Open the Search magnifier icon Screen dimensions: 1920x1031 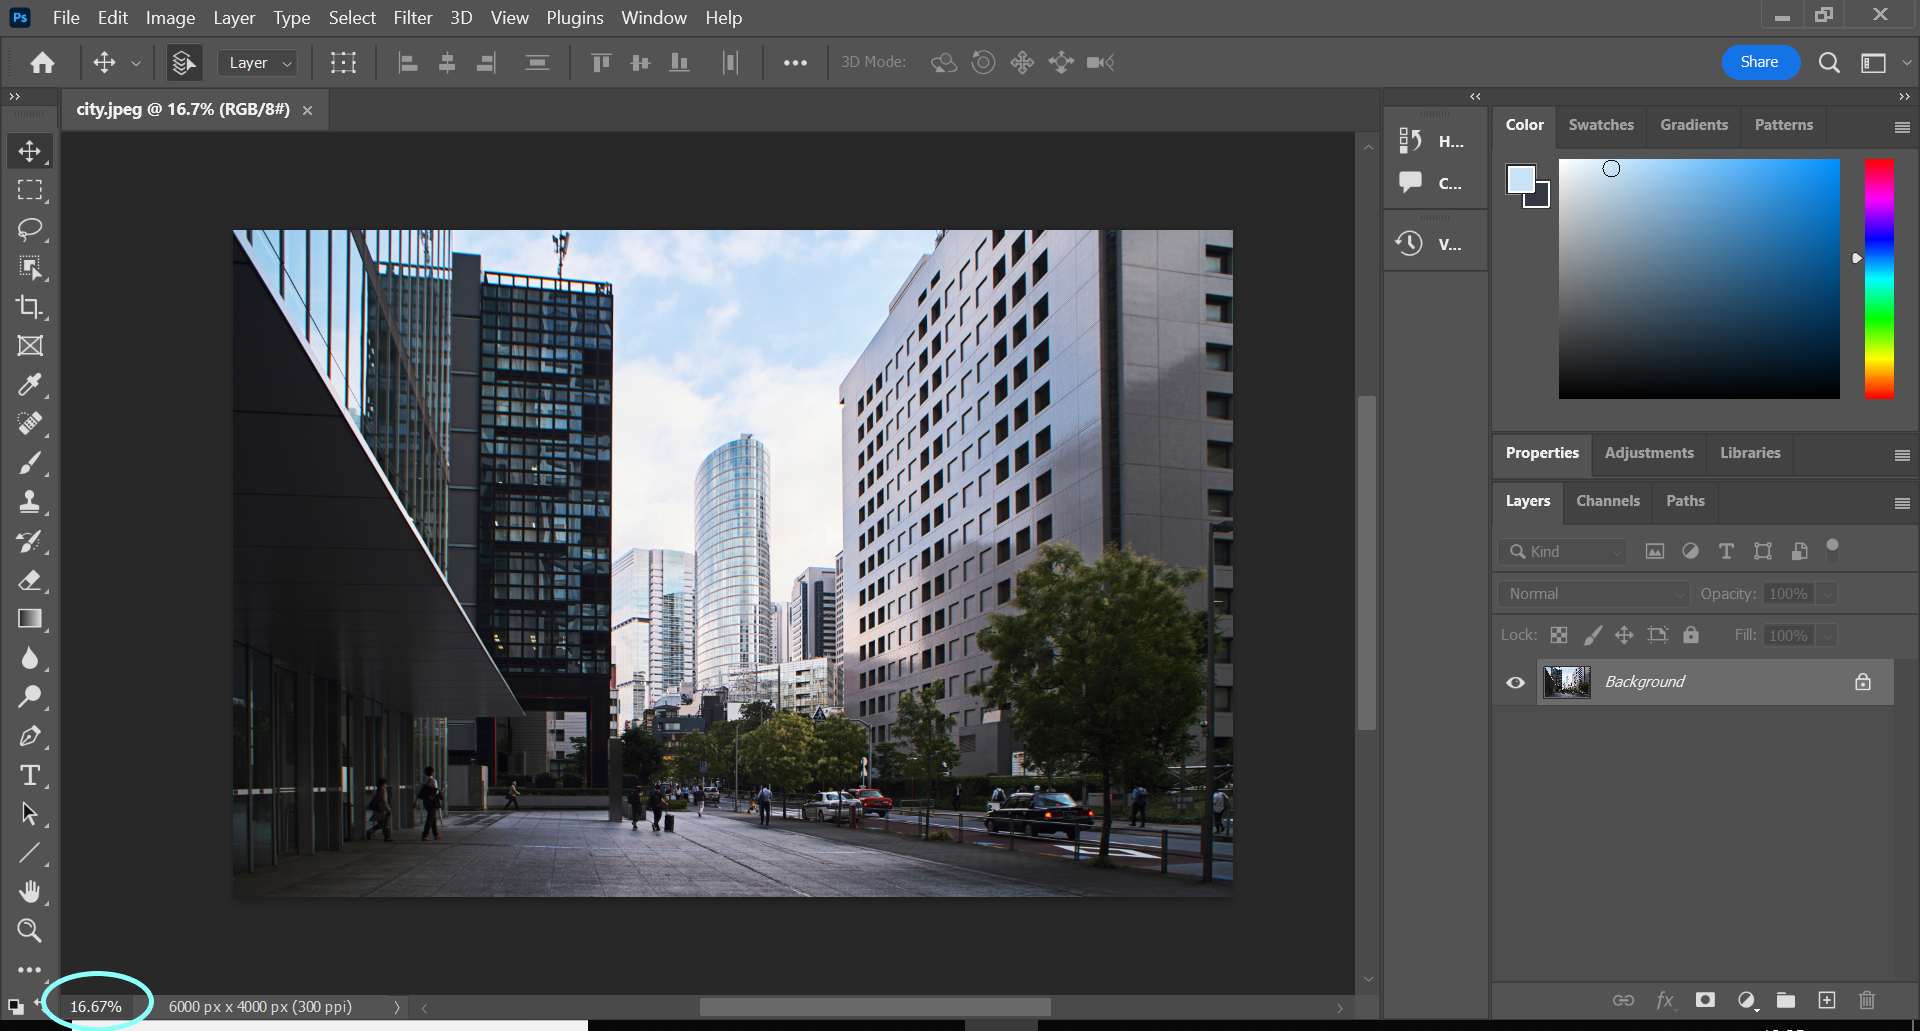coord(1829,63)
